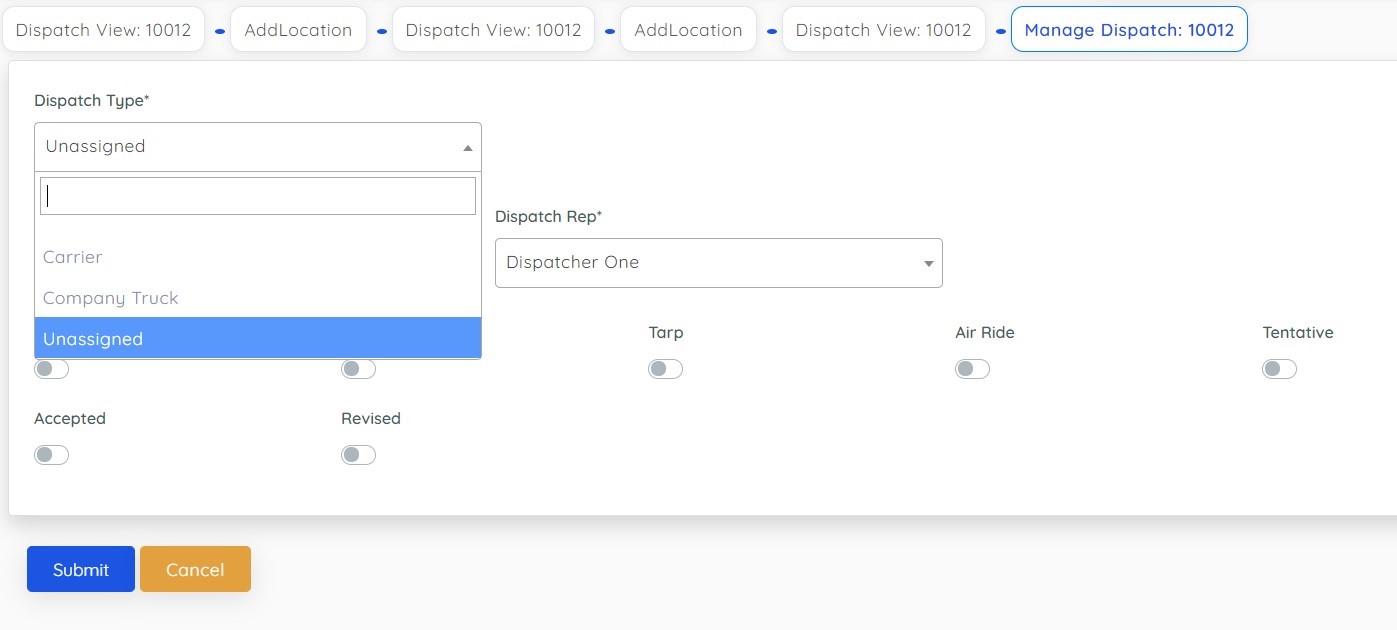Click the dropdown search text field
The height and width of the screenshot is (630, 1397).
click(258, 196)
